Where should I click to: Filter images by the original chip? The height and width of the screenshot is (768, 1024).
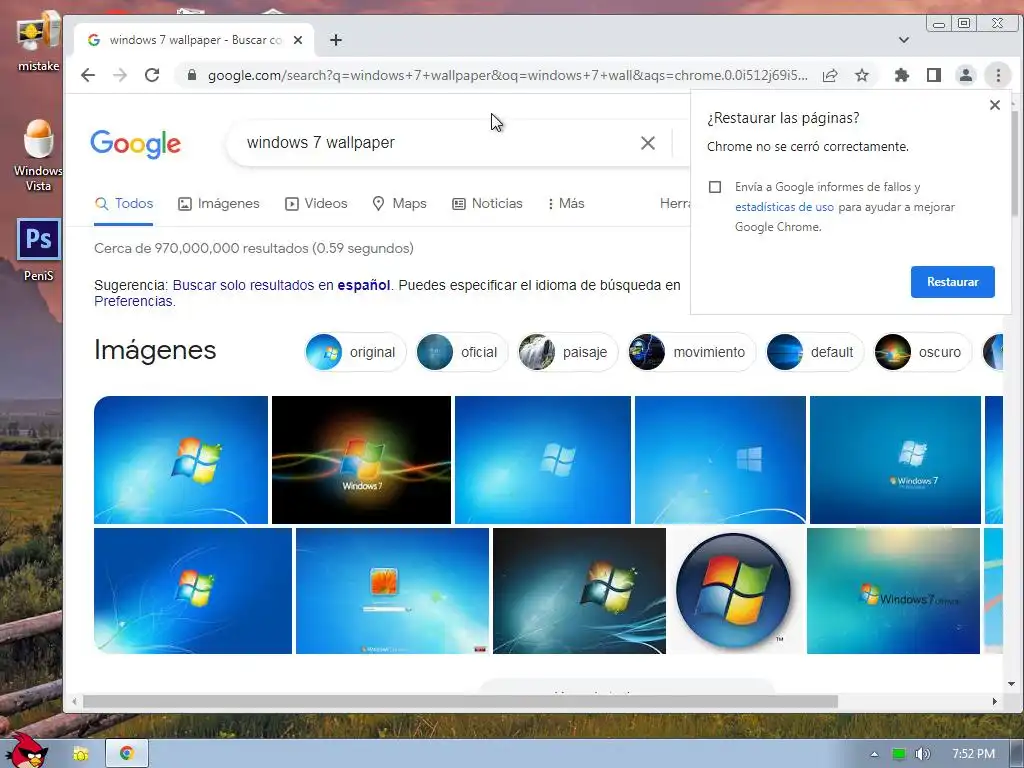(x=355, y=352)
